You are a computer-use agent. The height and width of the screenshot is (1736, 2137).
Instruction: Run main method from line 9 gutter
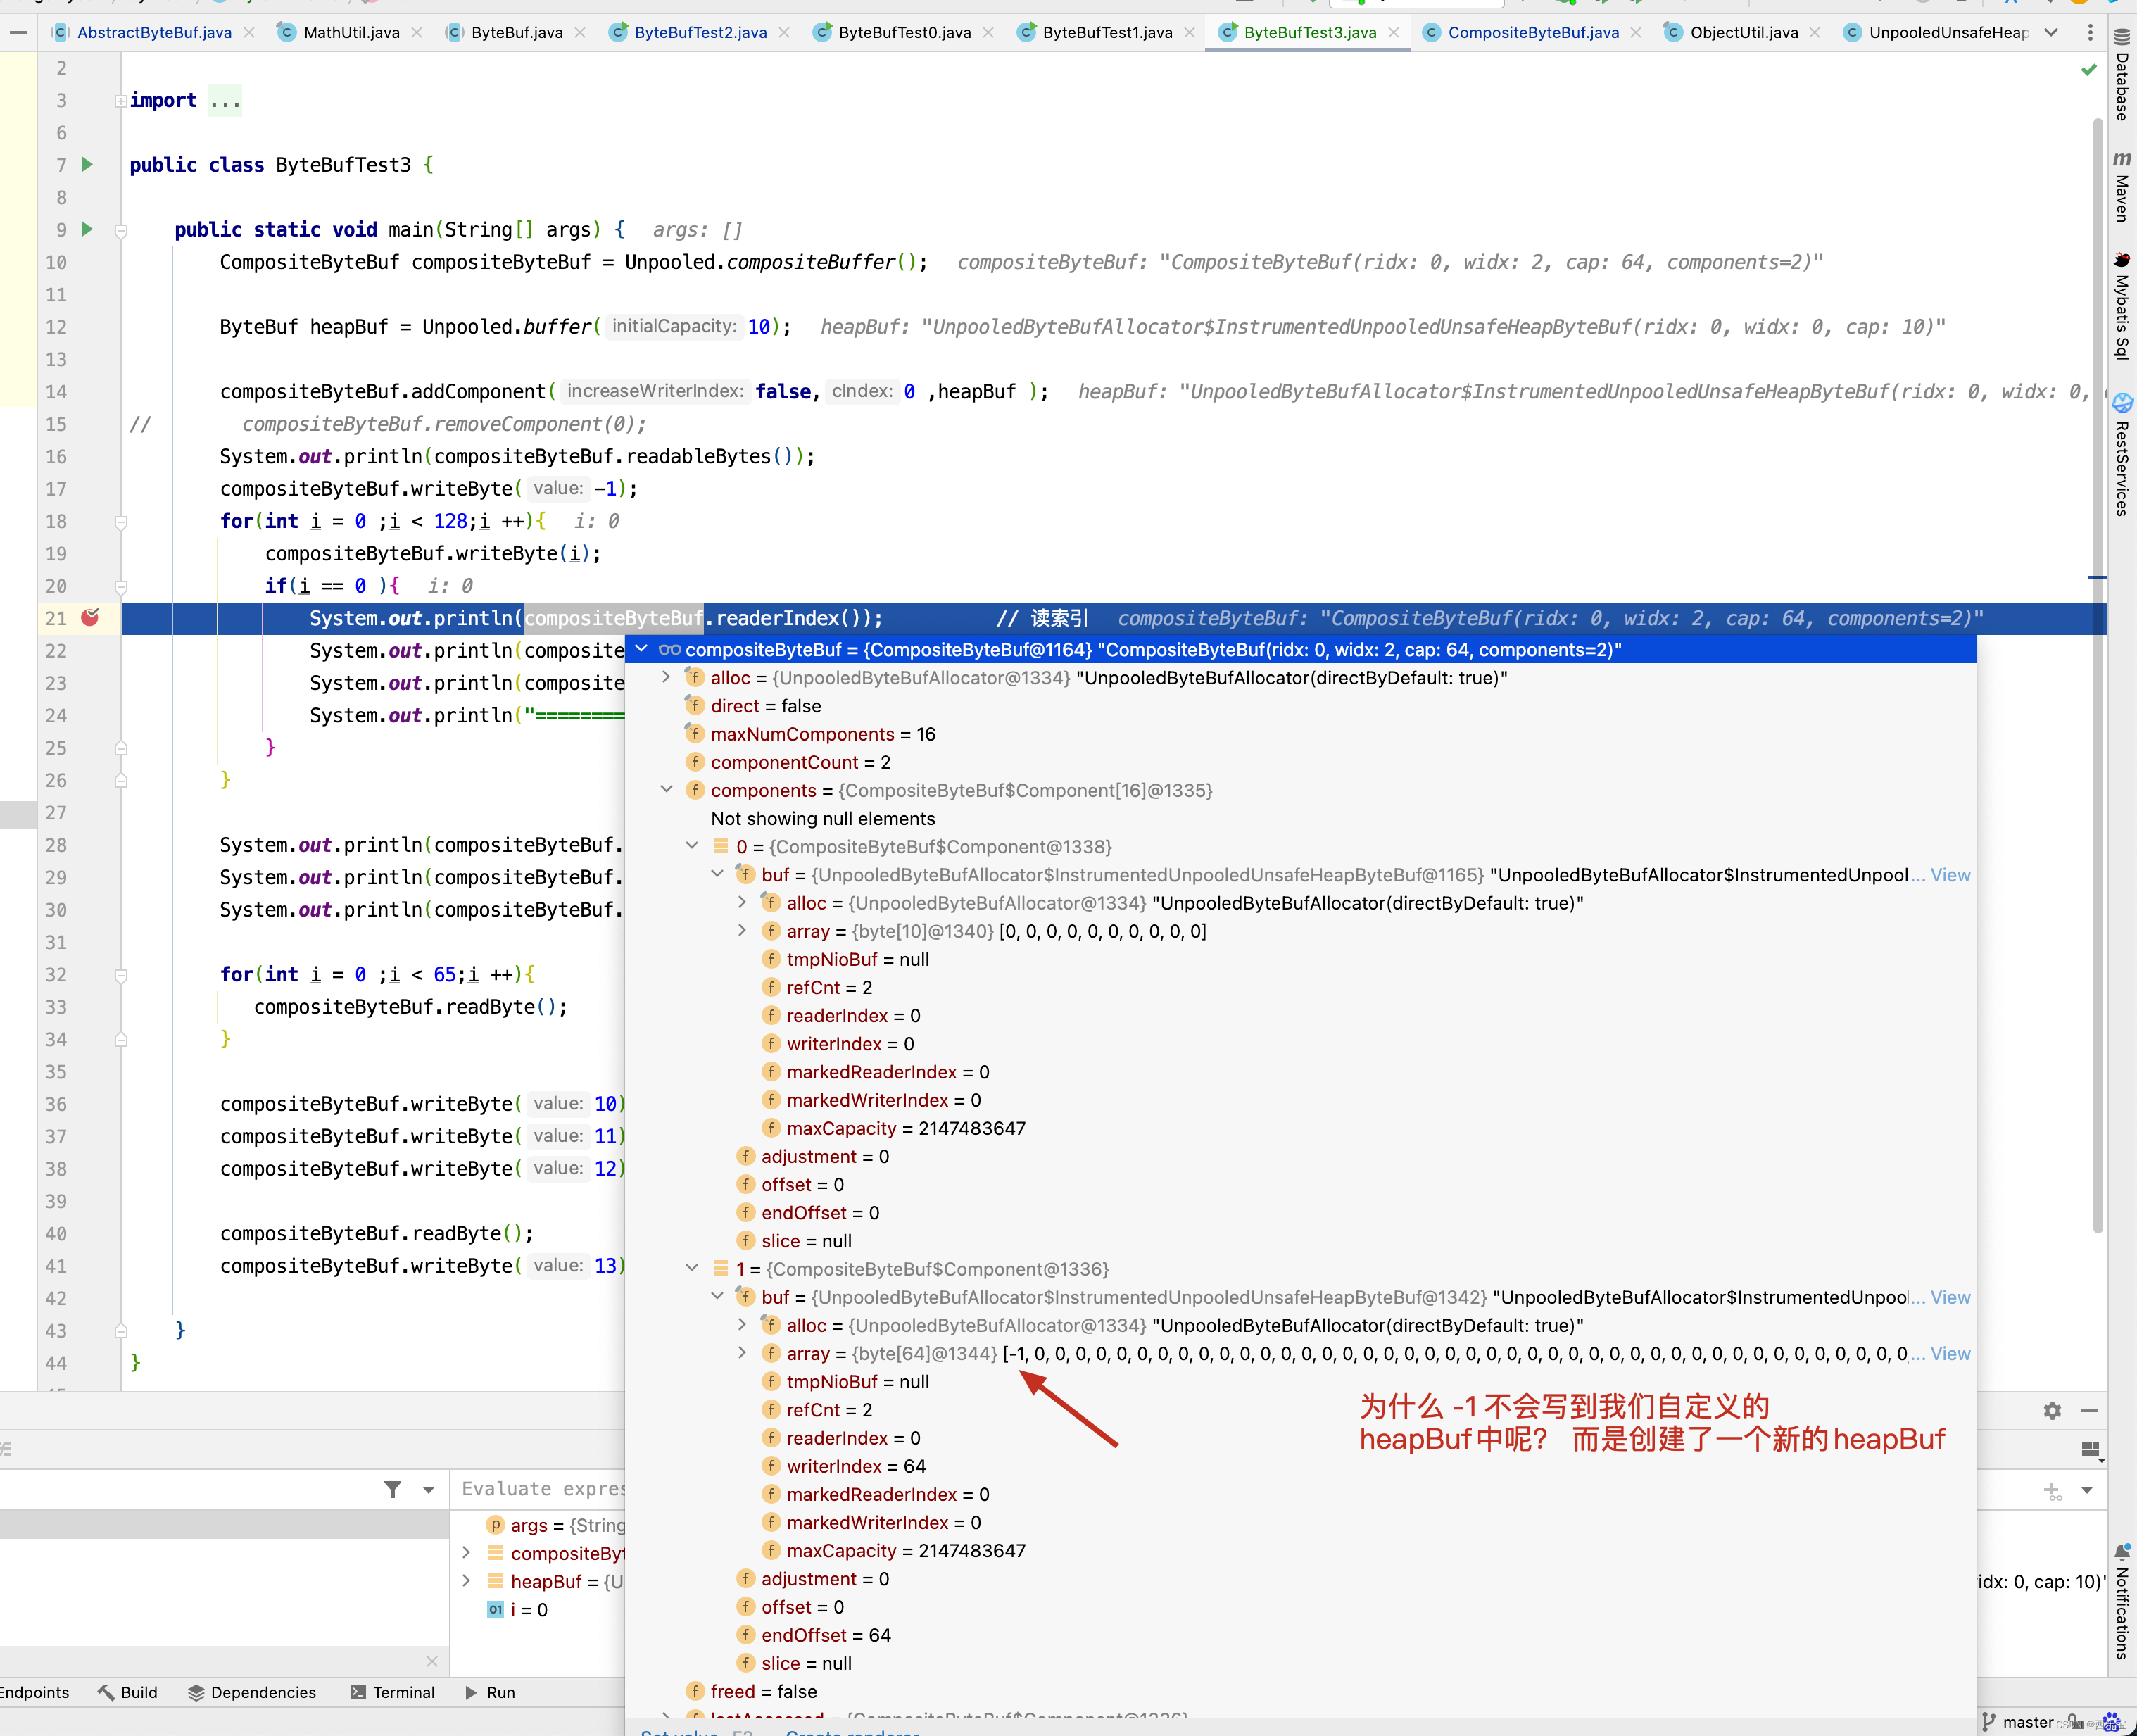(x=87, y=229)
